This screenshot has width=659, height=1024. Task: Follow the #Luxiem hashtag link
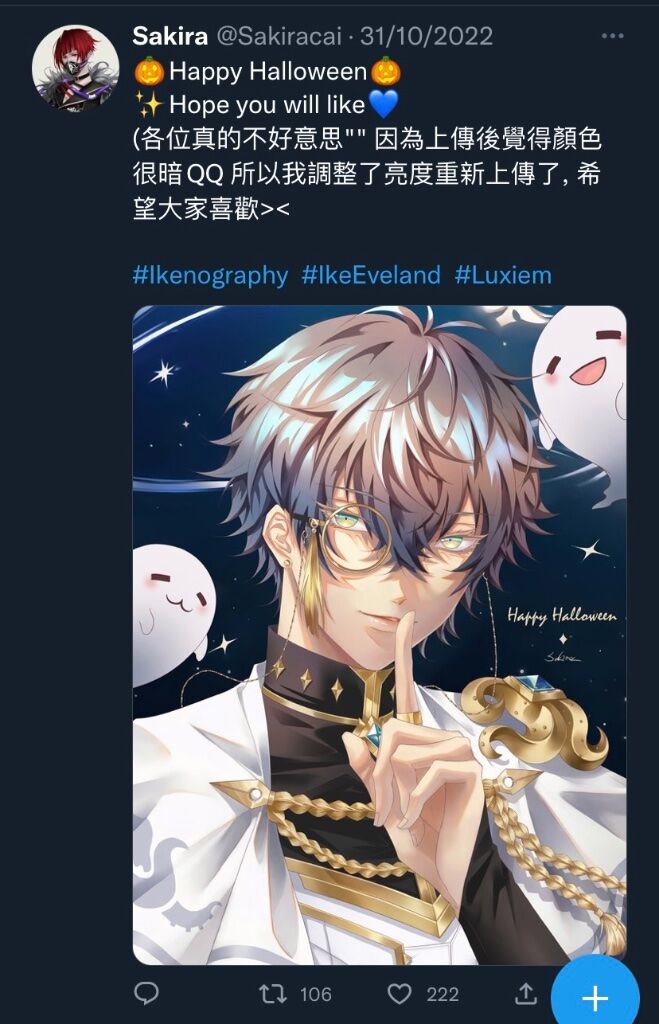click(x=503, y=275)
